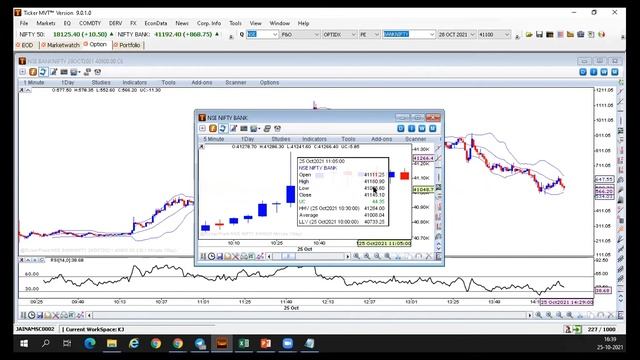640x360 pixels.
Task: Open Scanner in BANKNIFTY chart window
Action: 236,82
